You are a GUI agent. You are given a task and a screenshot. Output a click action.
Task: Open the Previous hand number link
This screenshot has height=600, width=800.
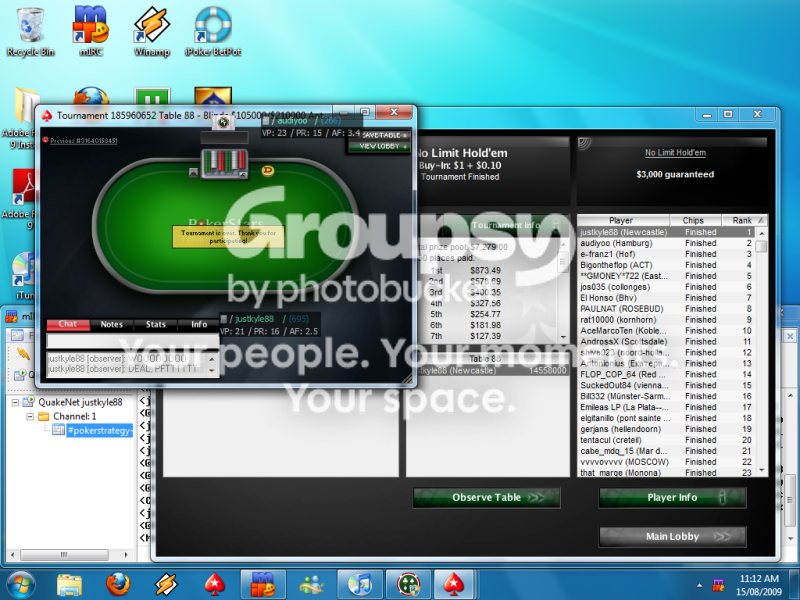pyautogui.click(x=84, y=141)
